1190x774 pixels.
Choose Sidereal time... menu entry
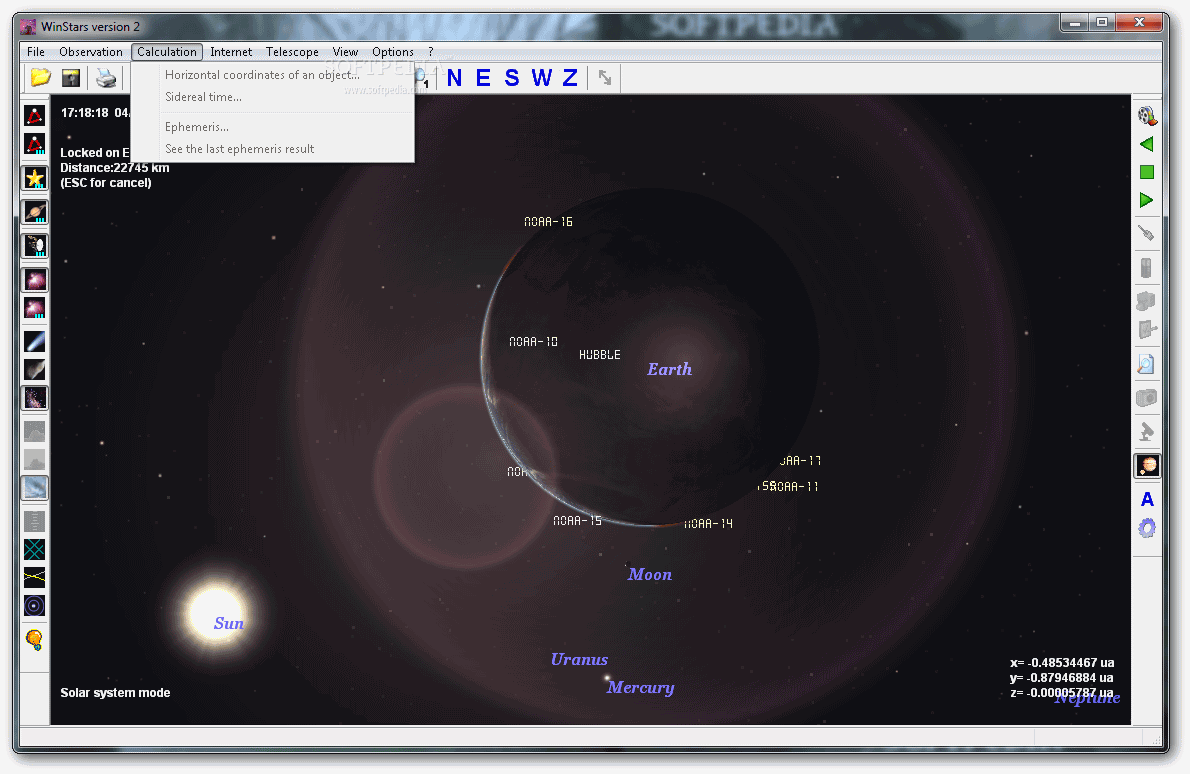point(273,97)
